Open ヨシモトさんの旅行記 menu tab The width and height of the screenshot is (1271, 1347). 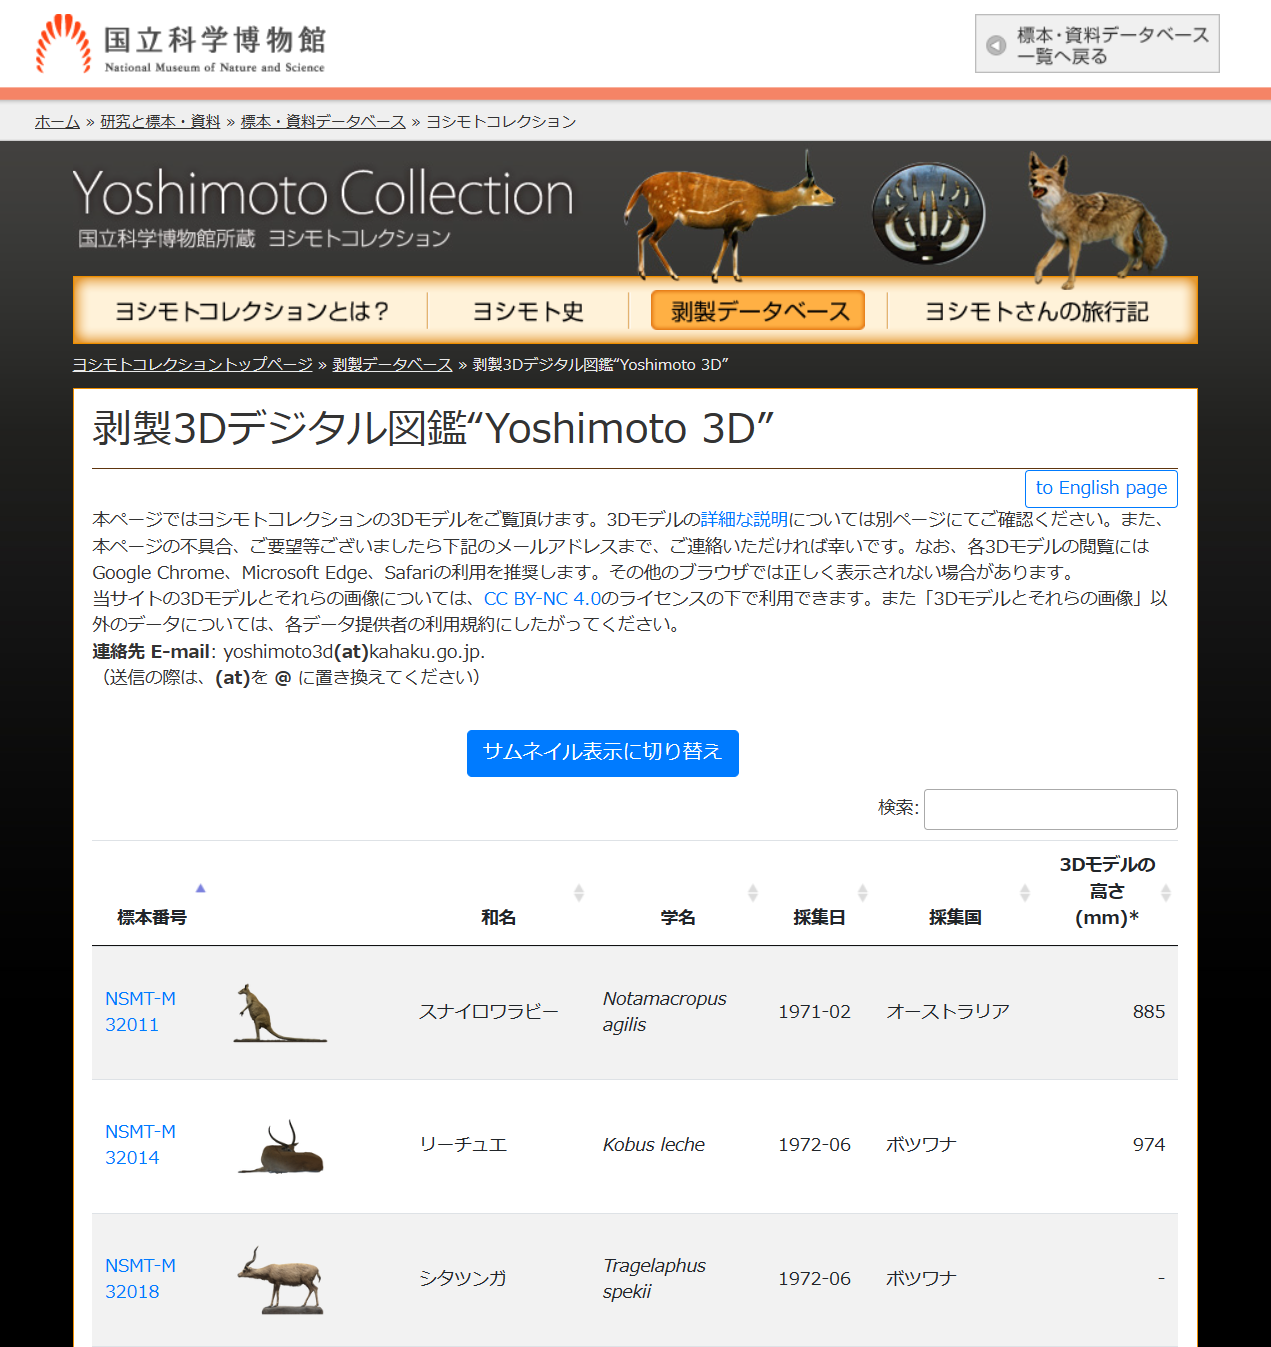pos(1036,311)
